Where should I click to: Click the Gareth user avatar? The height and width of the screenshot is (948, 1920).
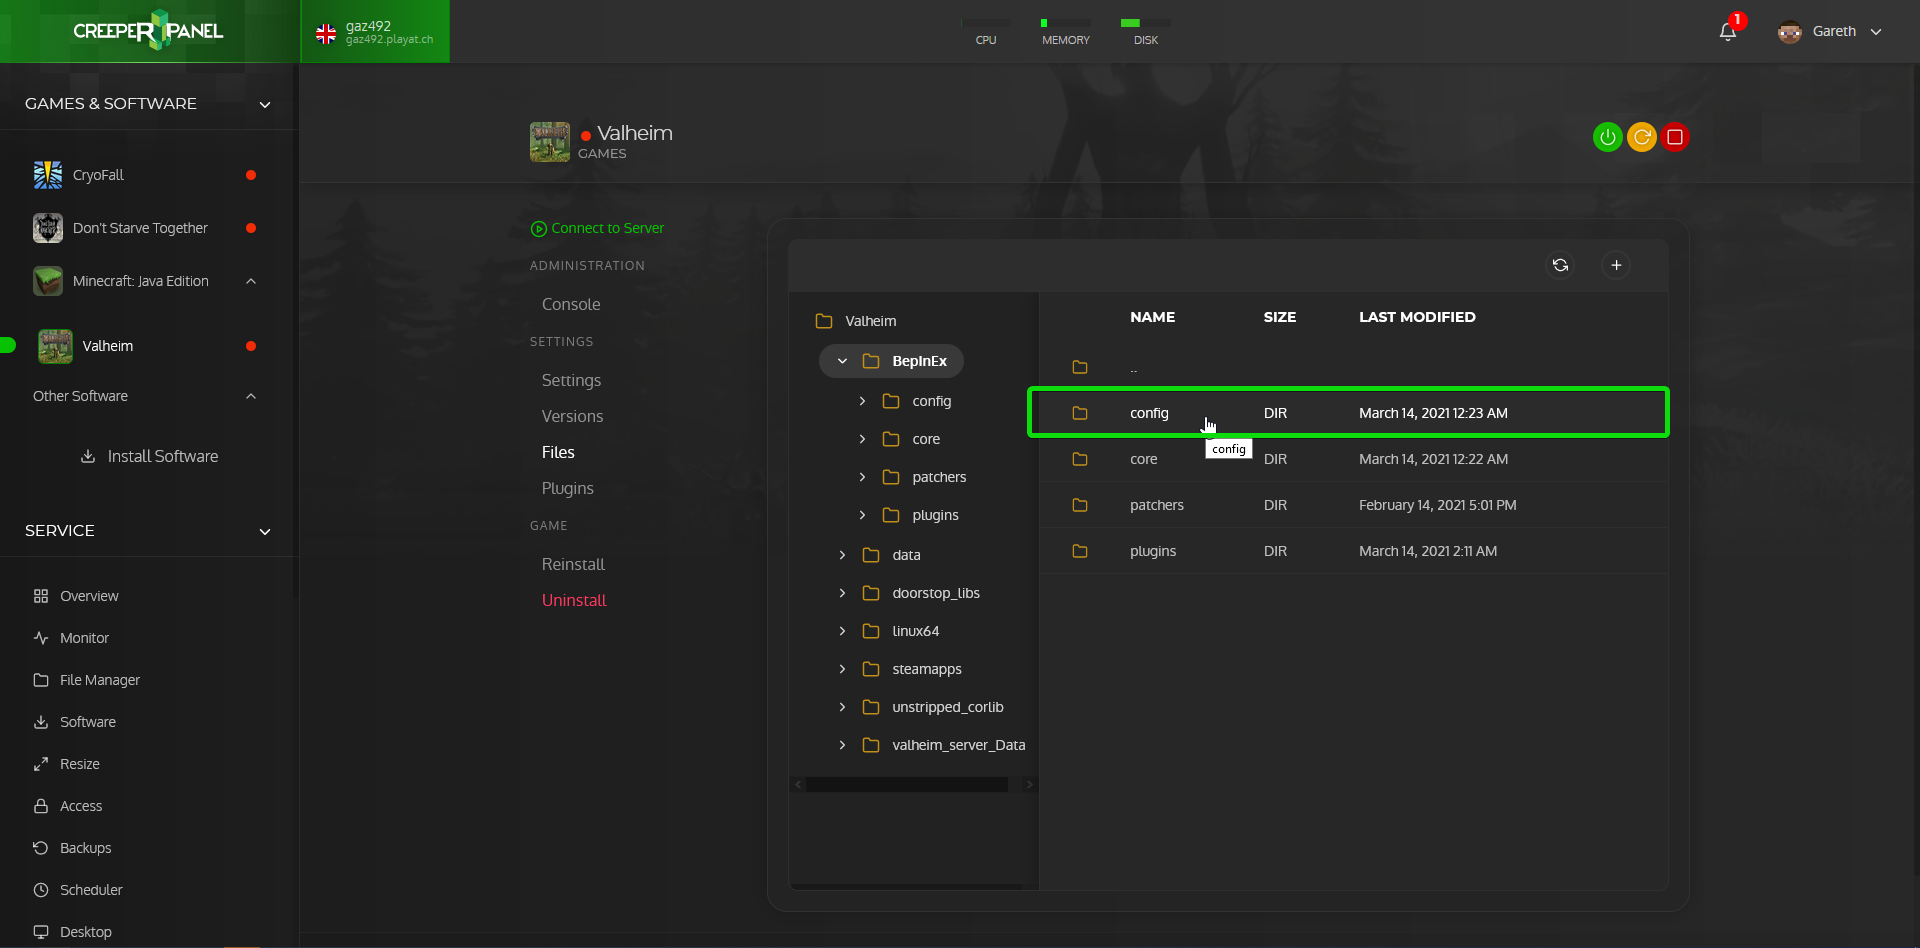coord(1790,32)
